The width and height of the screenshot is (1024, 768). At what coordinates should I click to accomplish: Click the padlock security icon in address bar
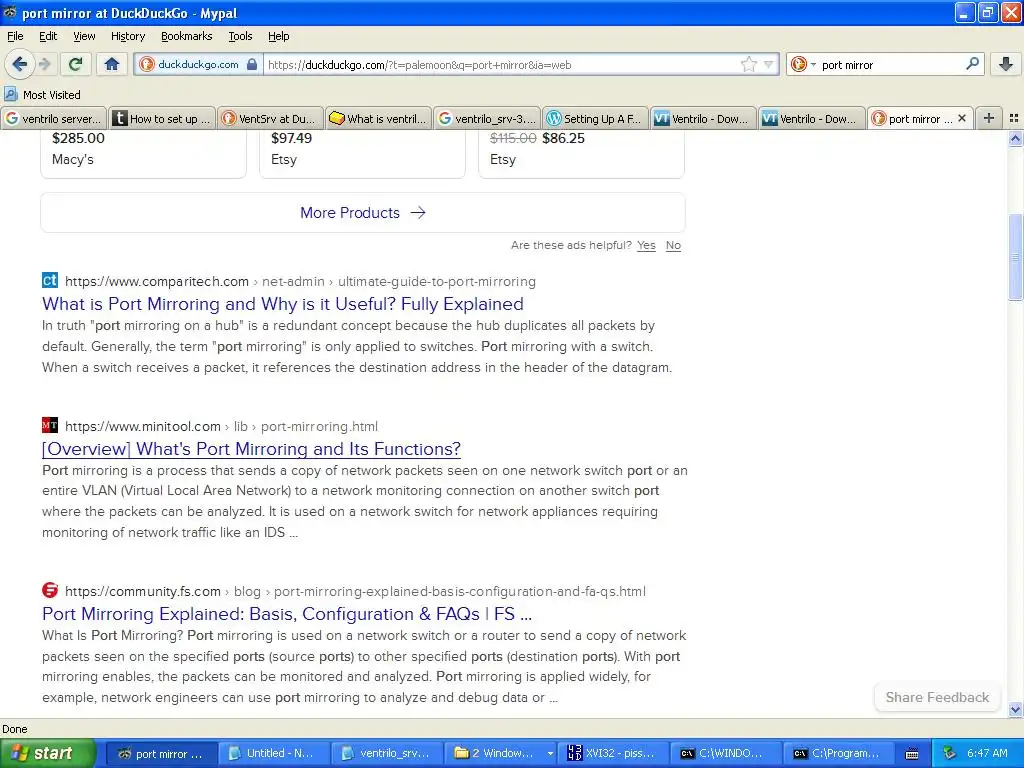(252, 64)
